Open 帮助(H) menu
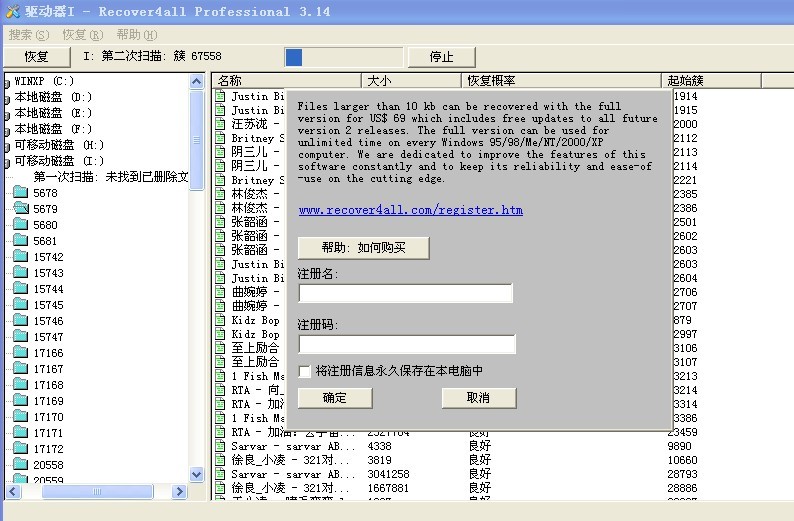 tap(137, 35)
